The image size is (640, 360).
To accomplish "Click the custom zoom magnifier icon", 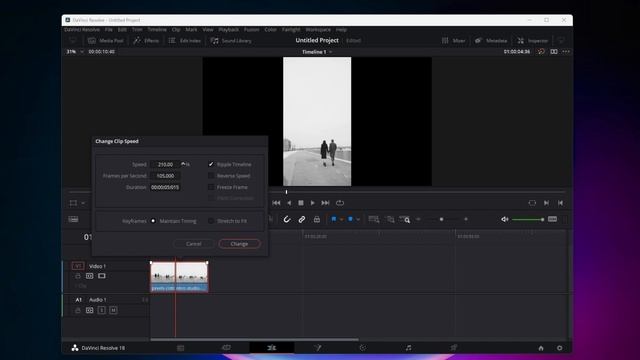I will tap(405, 219).
